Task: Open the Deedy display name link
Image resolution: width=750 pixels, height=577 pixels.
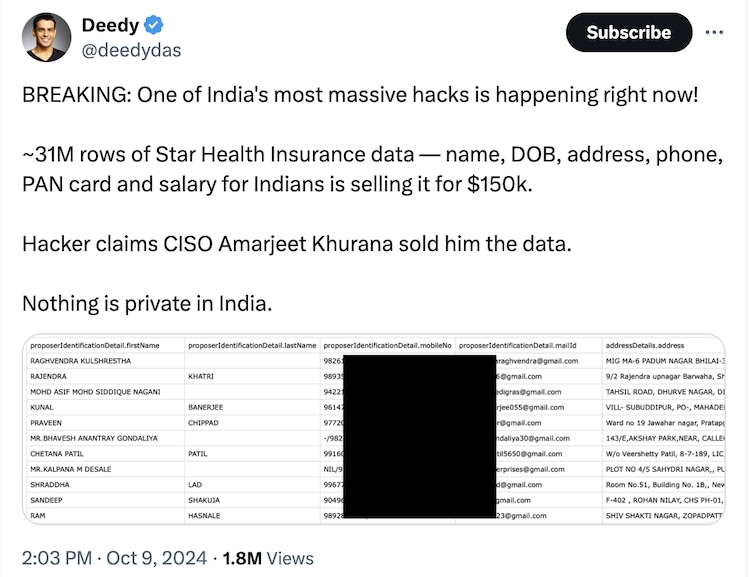Action: (x=110, y=25)
